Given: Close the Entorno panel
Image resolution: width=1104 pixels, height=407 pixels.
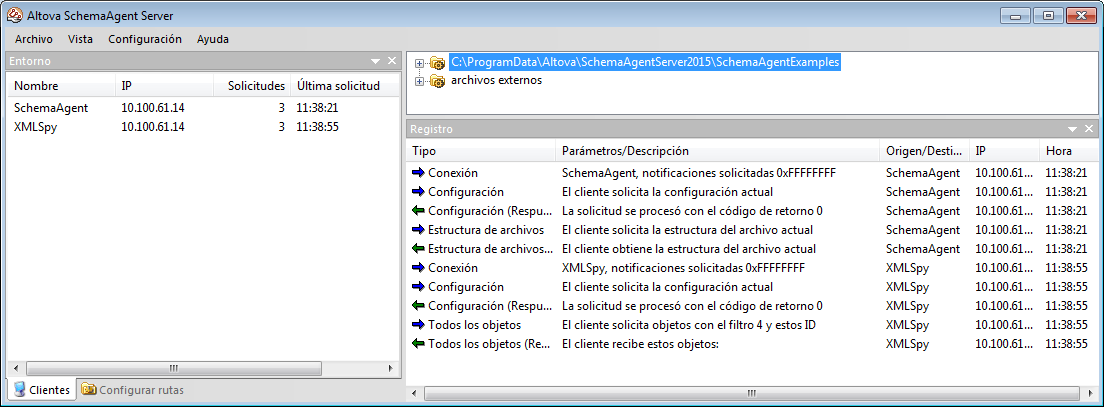Looking at the screenshot, I should (x=392, y=61).
